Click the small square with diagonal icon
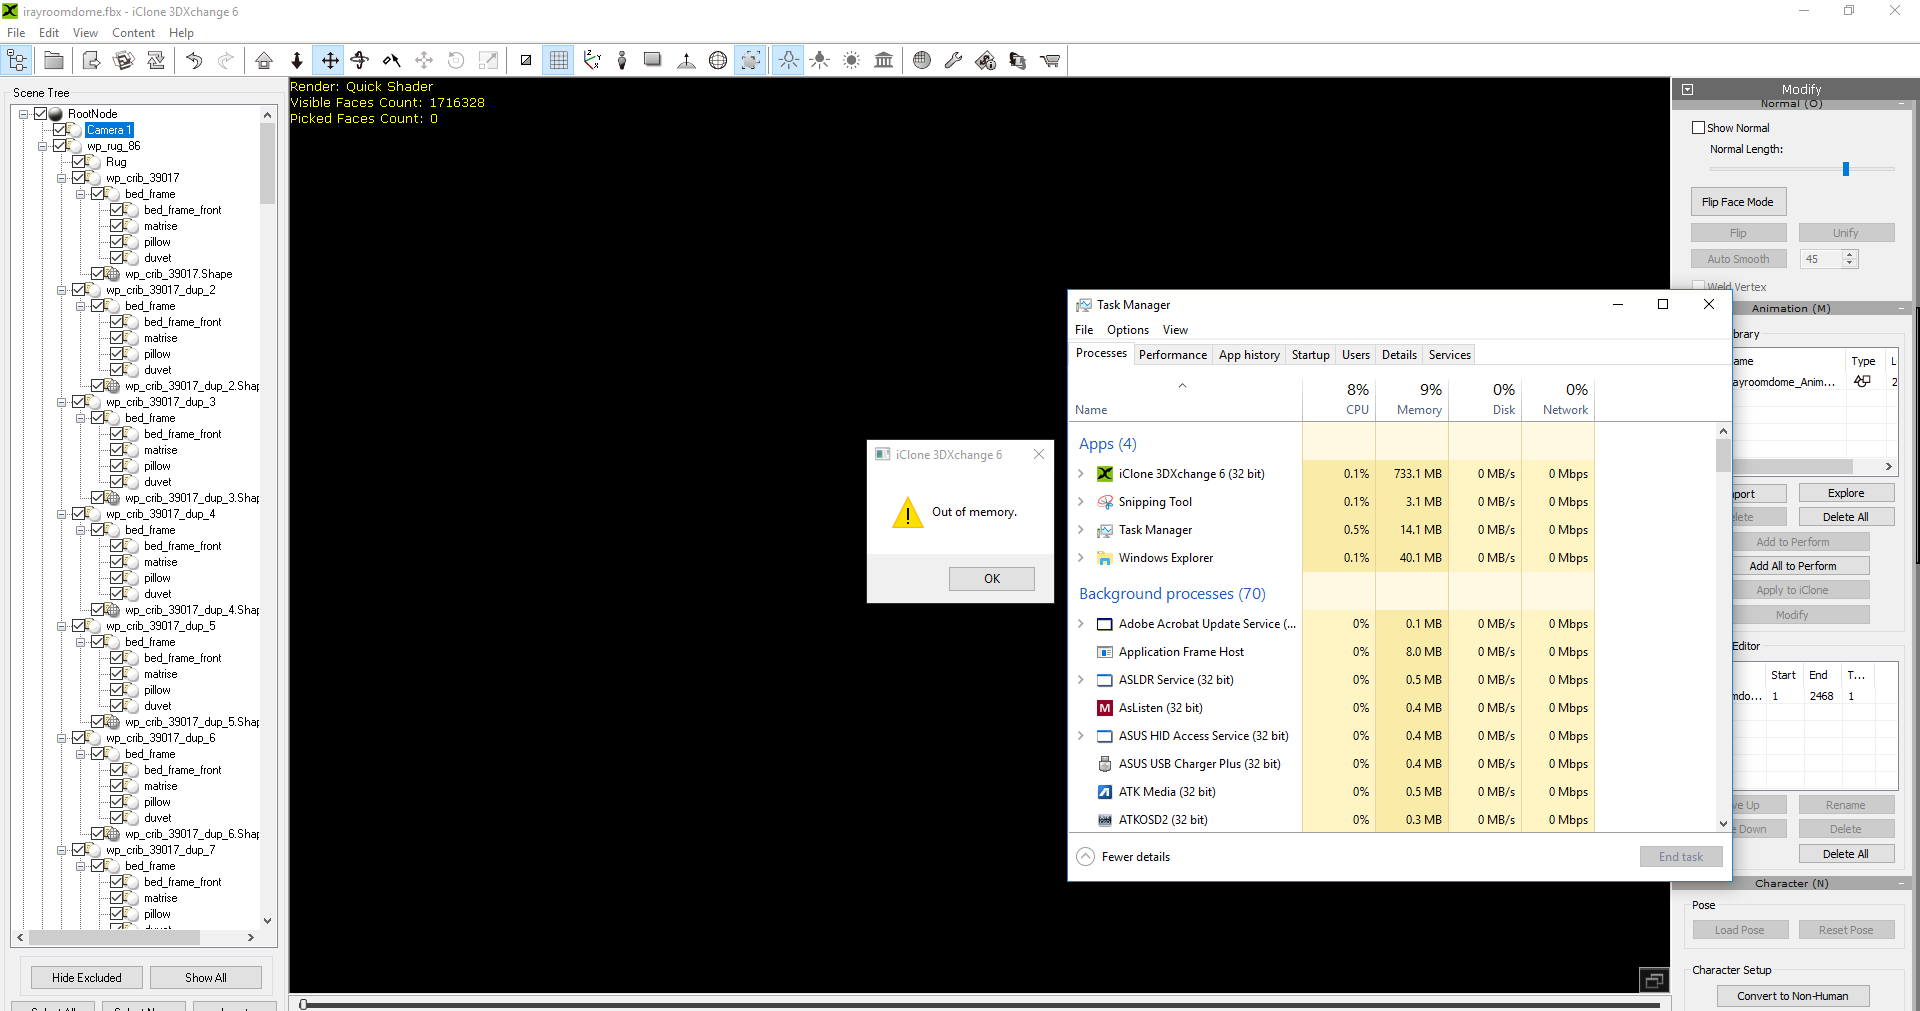Image resolution: width=1920 pixels, height=1011 pixels. point(526,61)
